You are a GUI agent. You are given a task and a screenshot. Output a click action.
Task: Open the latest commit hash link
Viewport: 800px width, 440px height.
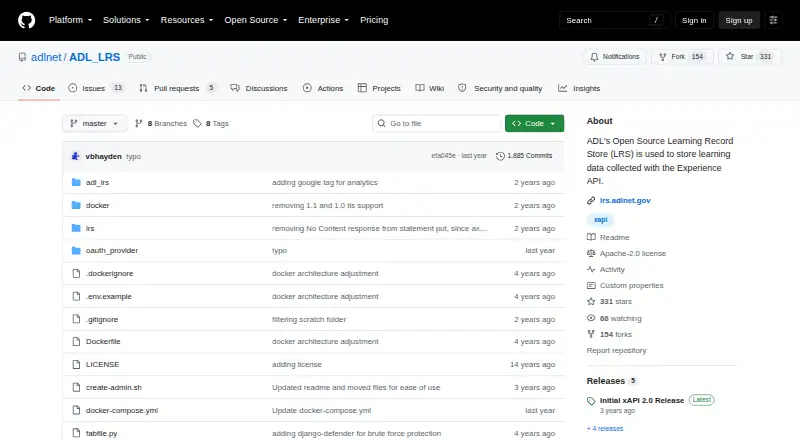443,156
